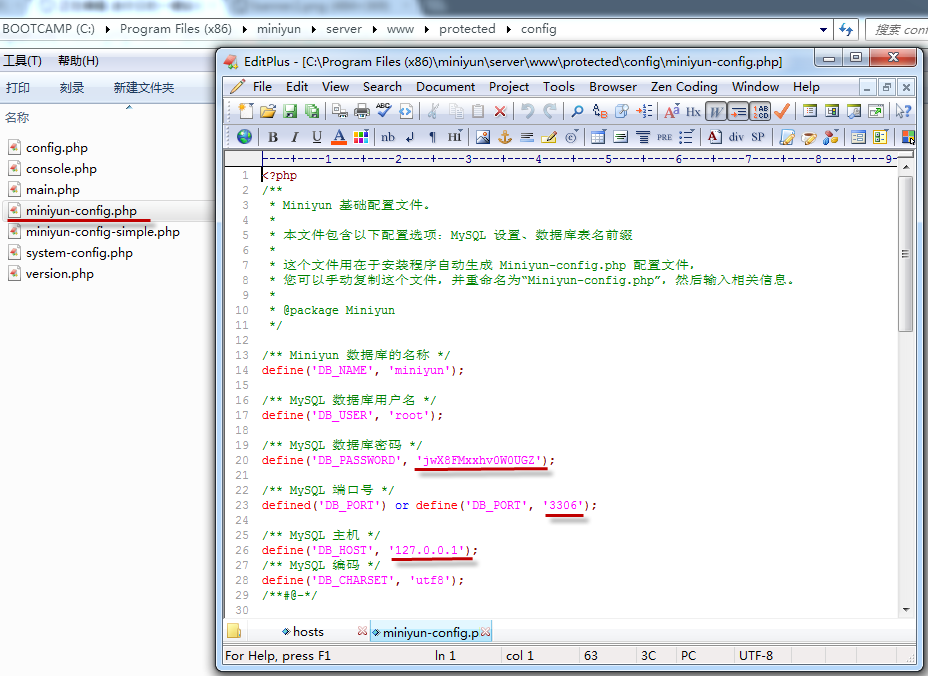Click the Hex Viewer Hx icon

693,111
